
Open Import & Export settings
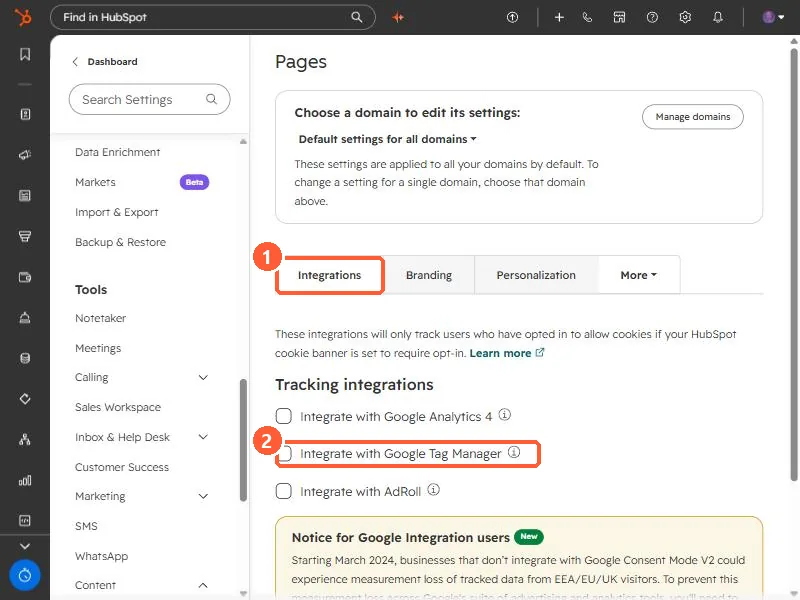coord(116,212)
